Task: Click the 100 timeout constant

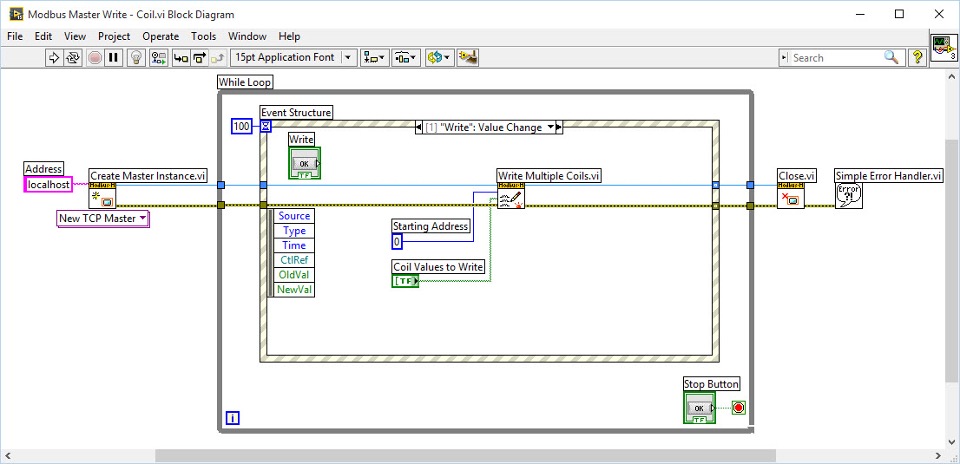Action: point(241,127)
